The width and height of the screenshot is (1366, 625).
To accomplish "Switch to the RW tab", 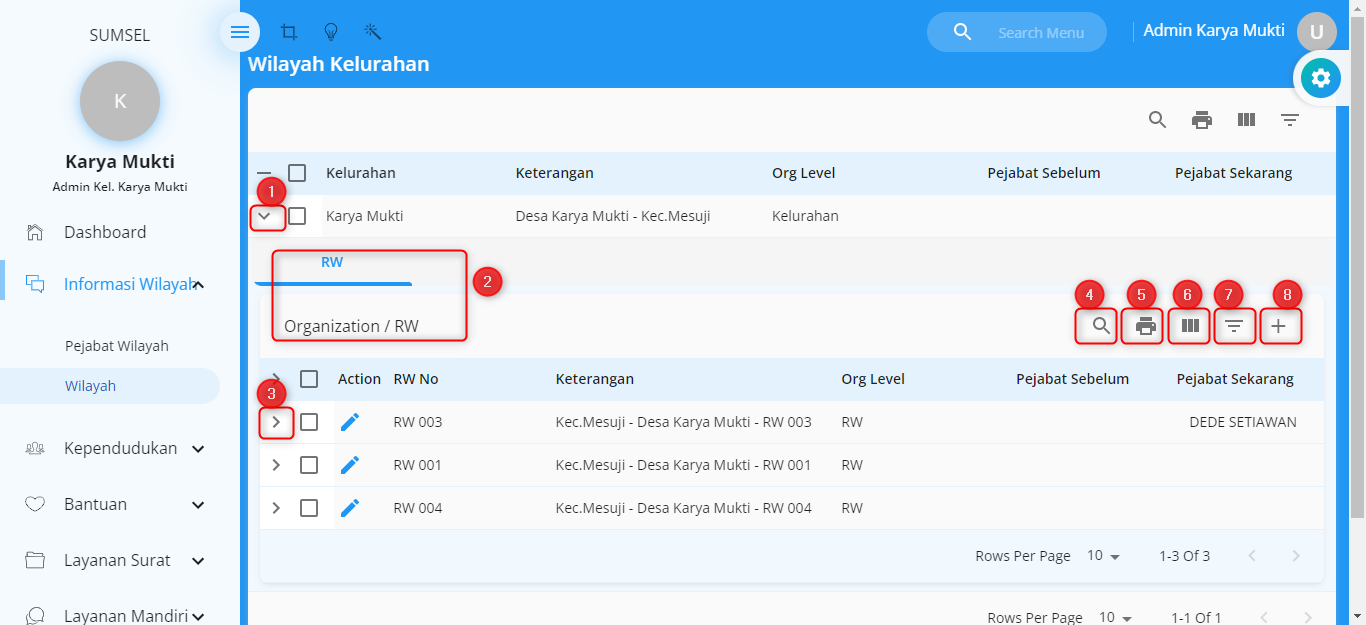I will click(332, 263).
